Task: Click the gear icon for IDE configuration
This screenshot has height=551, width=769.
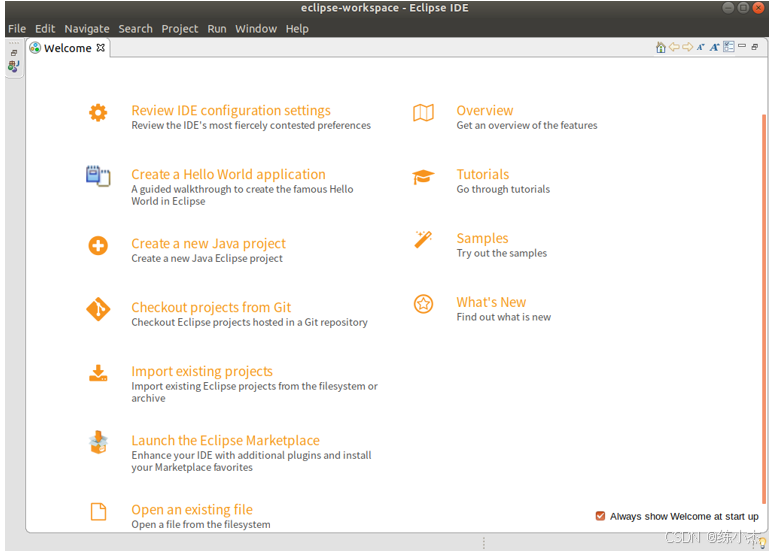Action: click(98, 112)
